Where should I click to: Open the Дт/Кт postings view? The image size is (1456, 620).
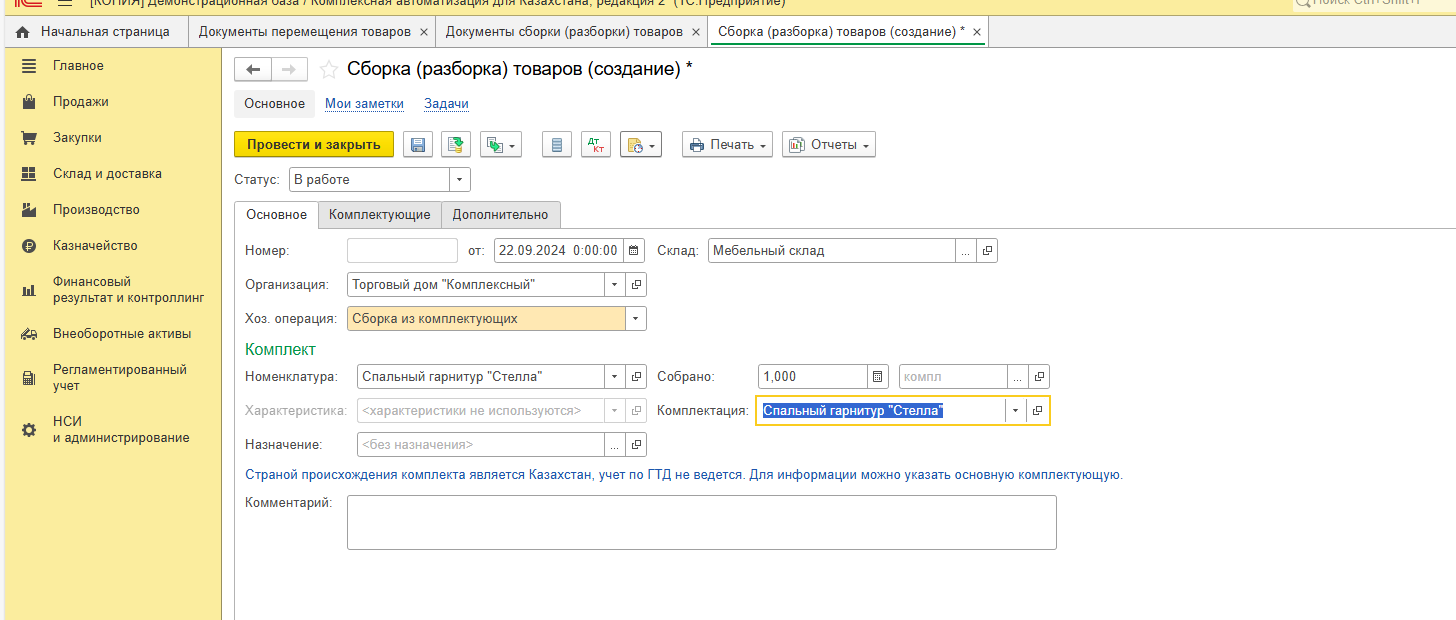coord(596,145)
